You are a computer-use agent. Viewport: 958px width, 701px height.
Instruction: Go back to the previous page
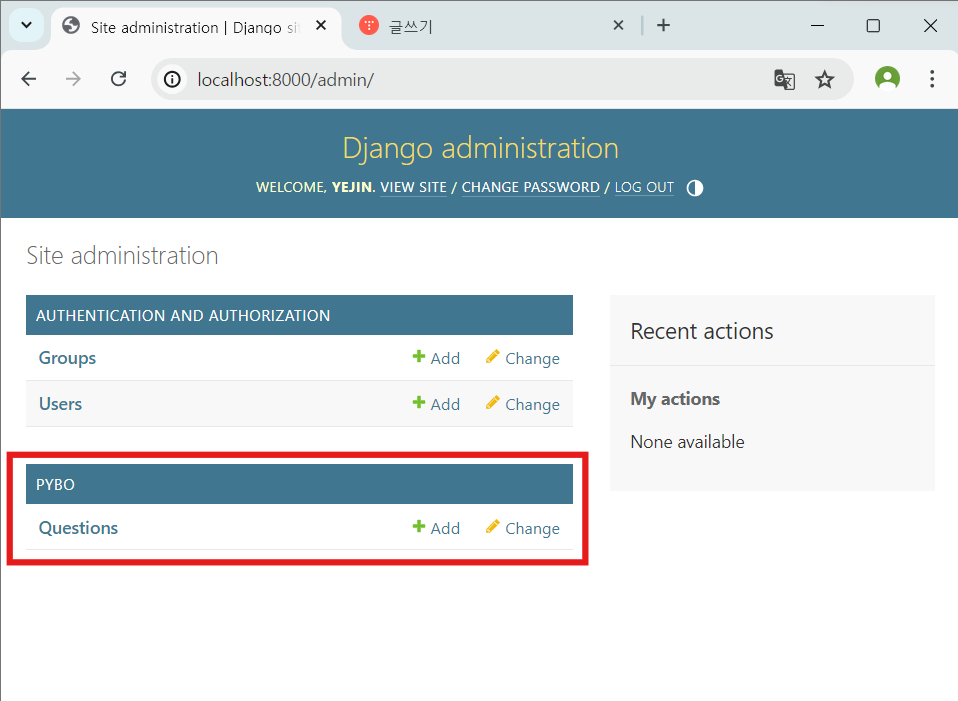[x=29, y=79]
